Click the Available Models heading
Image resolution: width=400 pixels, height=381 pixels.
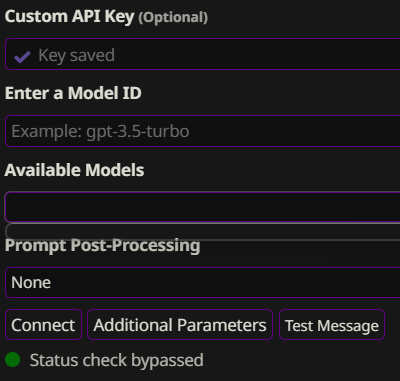(x=74, y=170)
